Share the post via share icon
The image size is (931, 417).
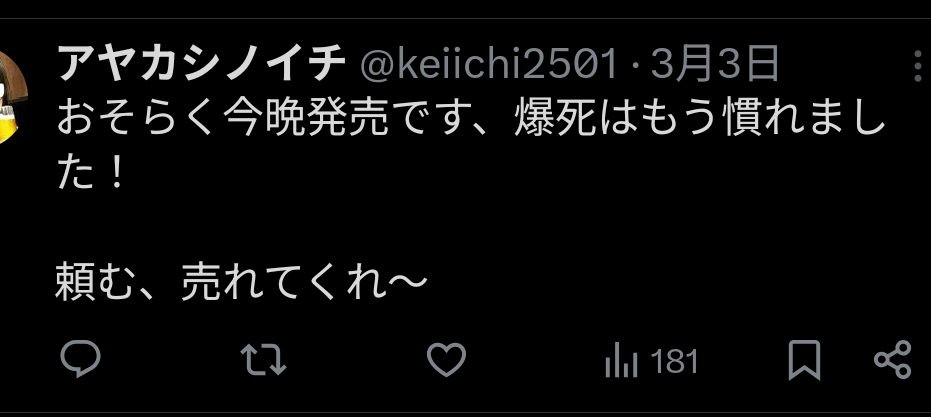point(892,360)
